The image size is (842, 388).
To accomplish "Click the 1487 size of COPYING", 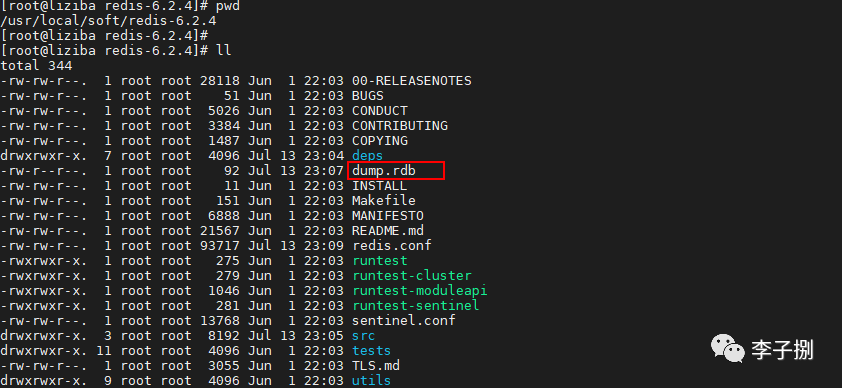I will (224, 141).
